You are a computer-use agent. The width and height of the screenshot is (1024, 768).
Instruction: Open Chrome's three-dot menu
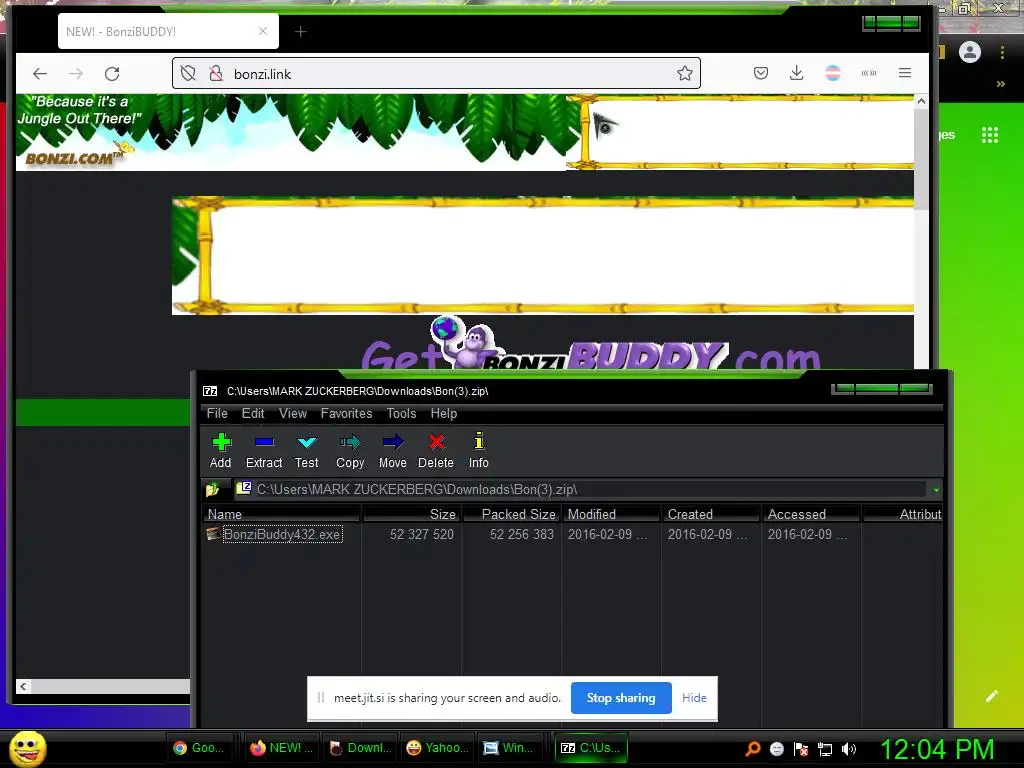click(1002, 52)
